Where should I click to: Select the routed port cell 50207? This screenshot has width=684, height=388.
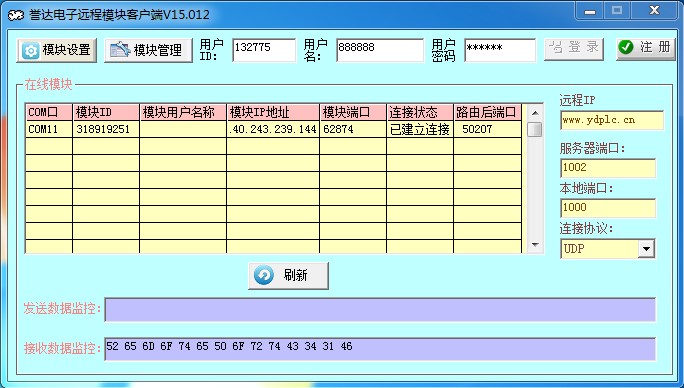pos(488,129)
